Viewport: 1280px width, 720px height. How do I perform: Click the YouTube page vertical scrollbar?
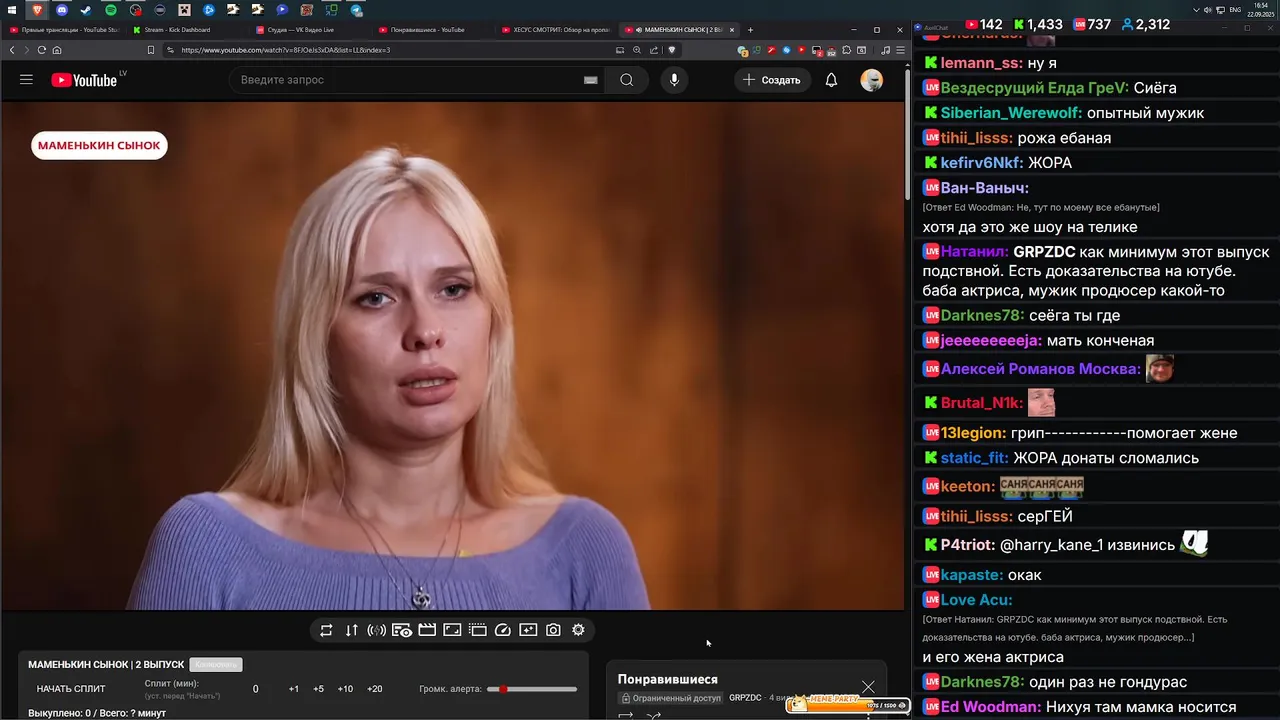908,135
